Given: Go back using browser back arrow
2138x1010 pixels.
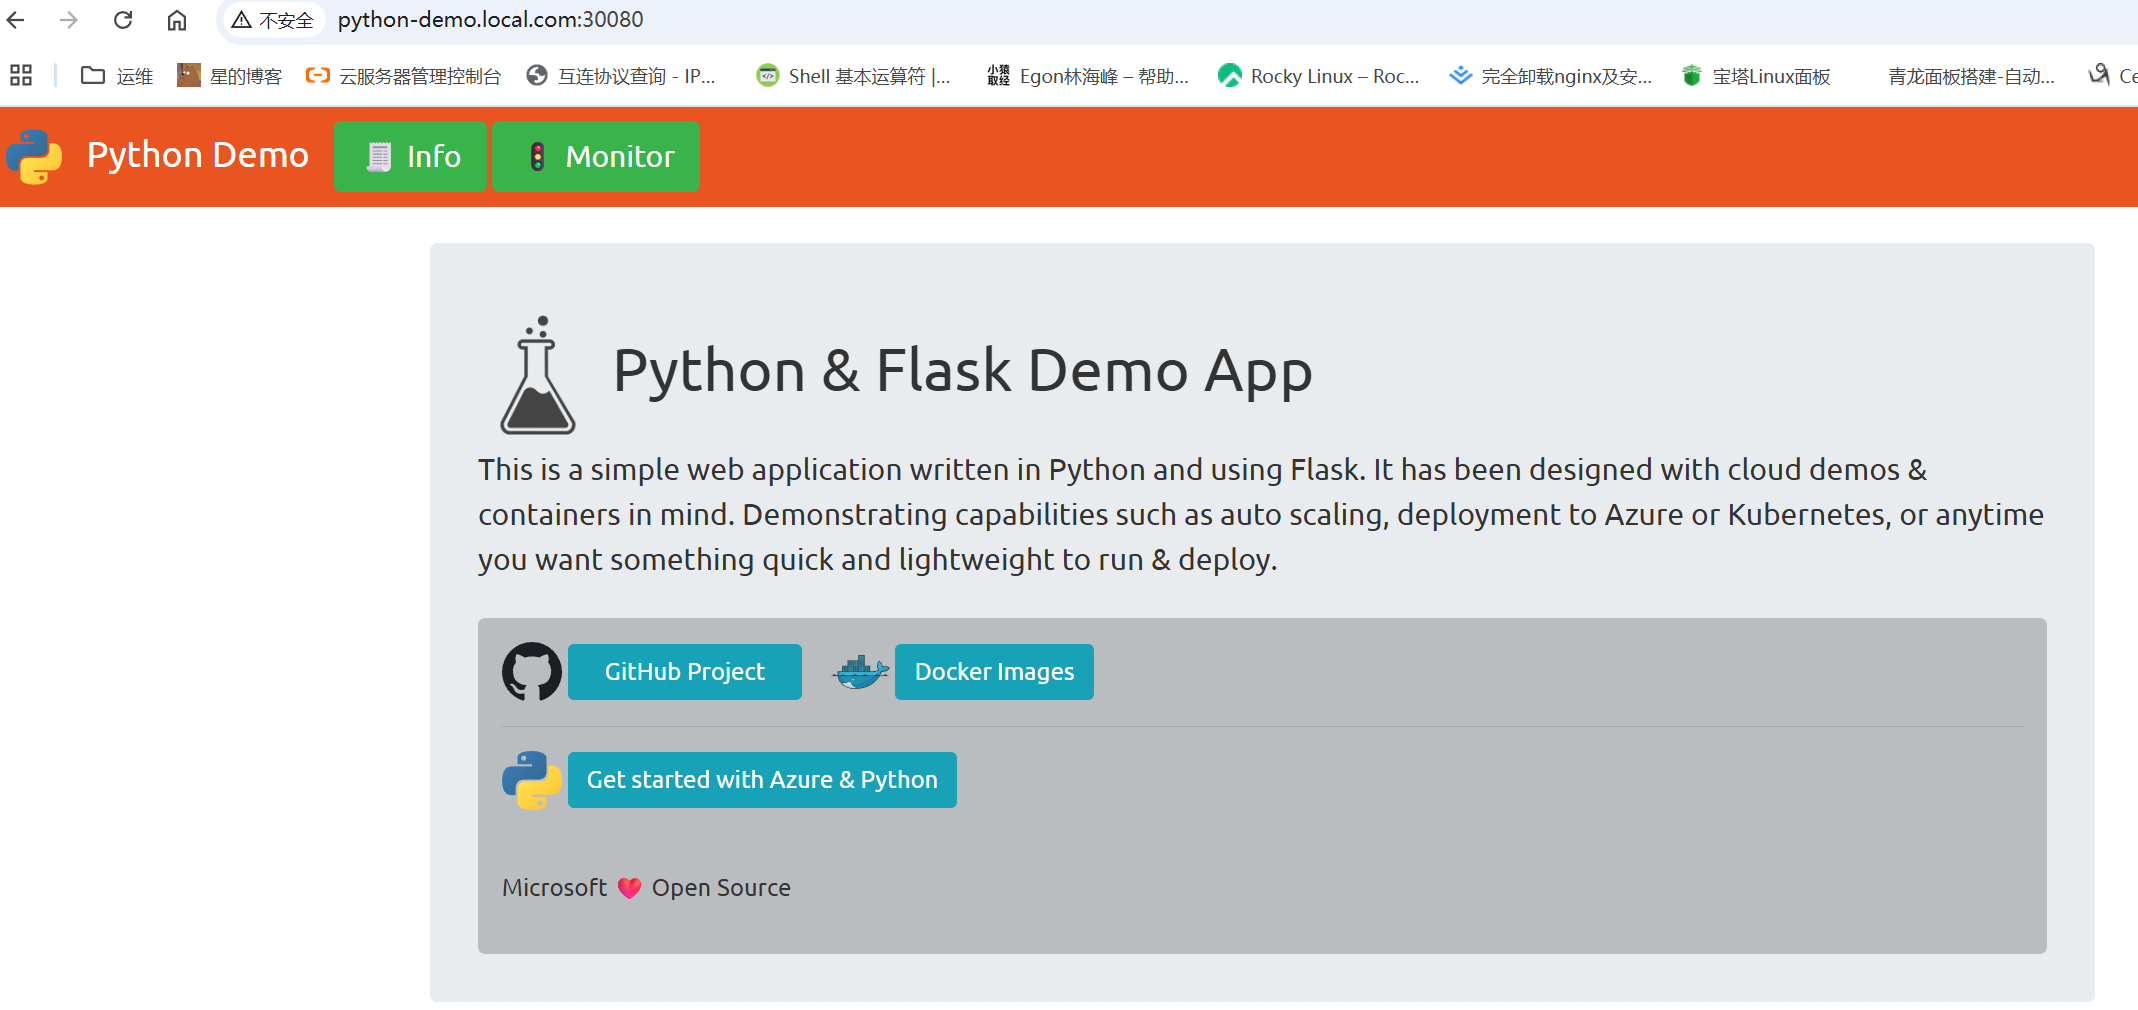Looking at the screenshot, I should [16, 20].
